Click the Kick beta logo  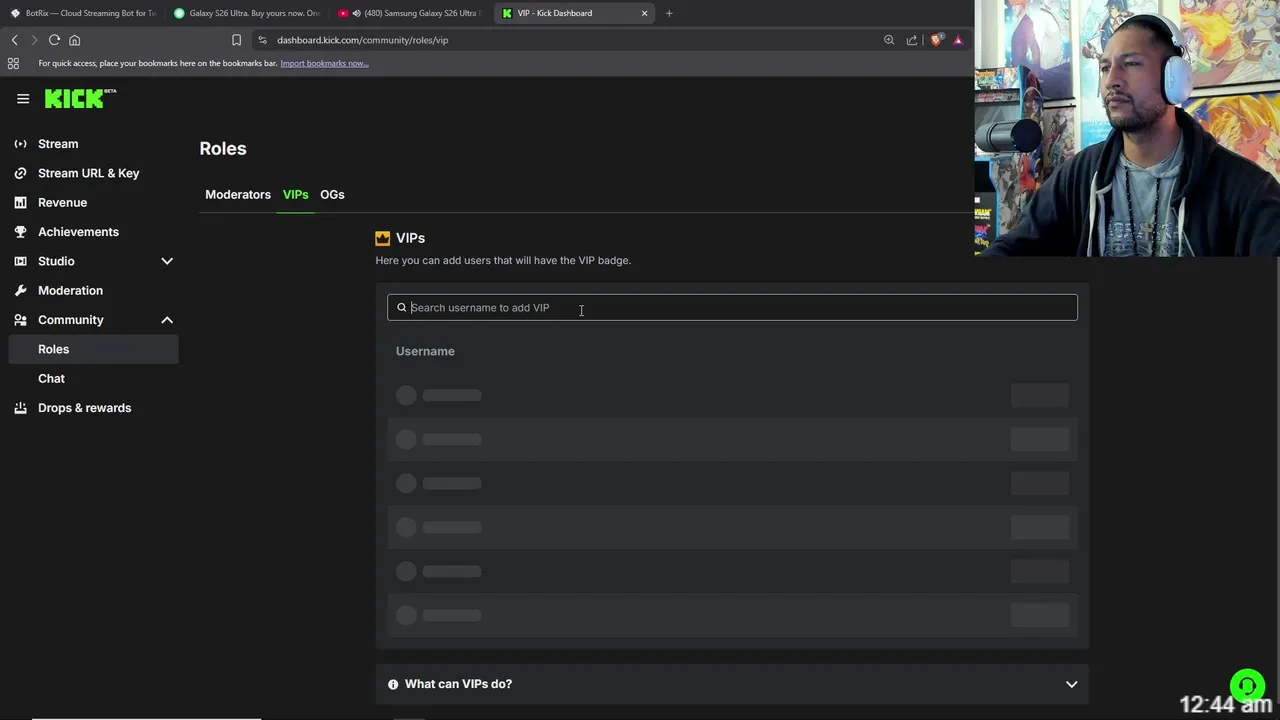tap(80, 98)
